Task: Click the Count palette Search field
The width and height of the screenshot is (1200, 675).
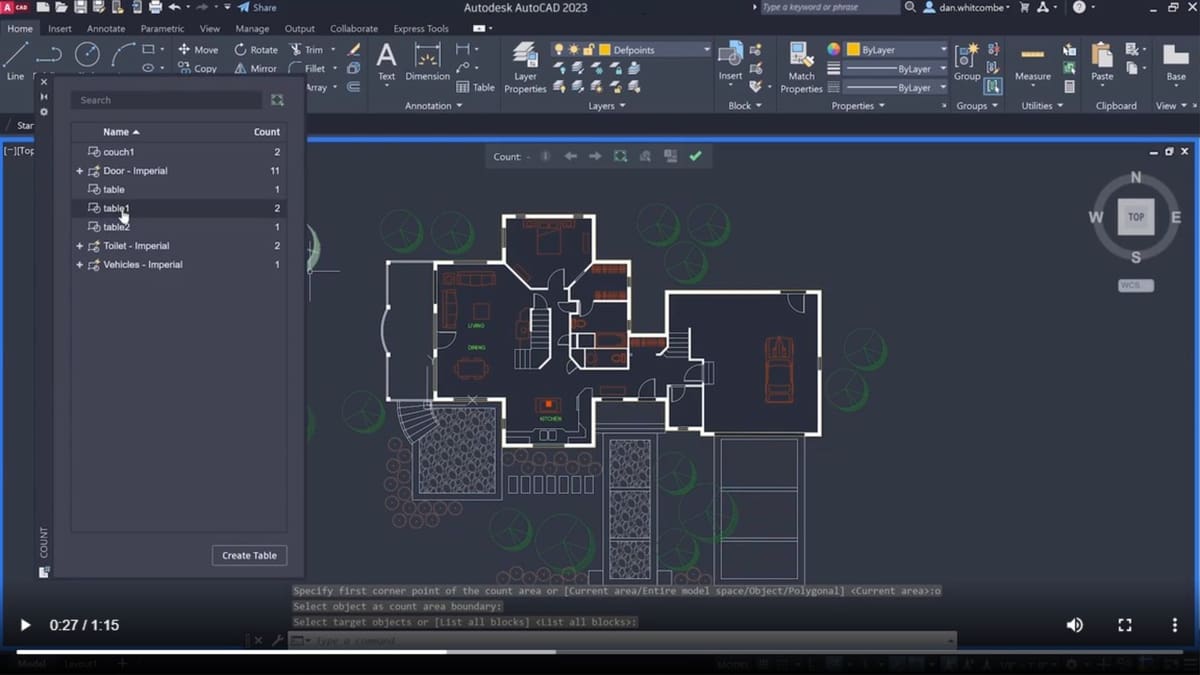Action: pyautogui.click(x=165, y=100)
